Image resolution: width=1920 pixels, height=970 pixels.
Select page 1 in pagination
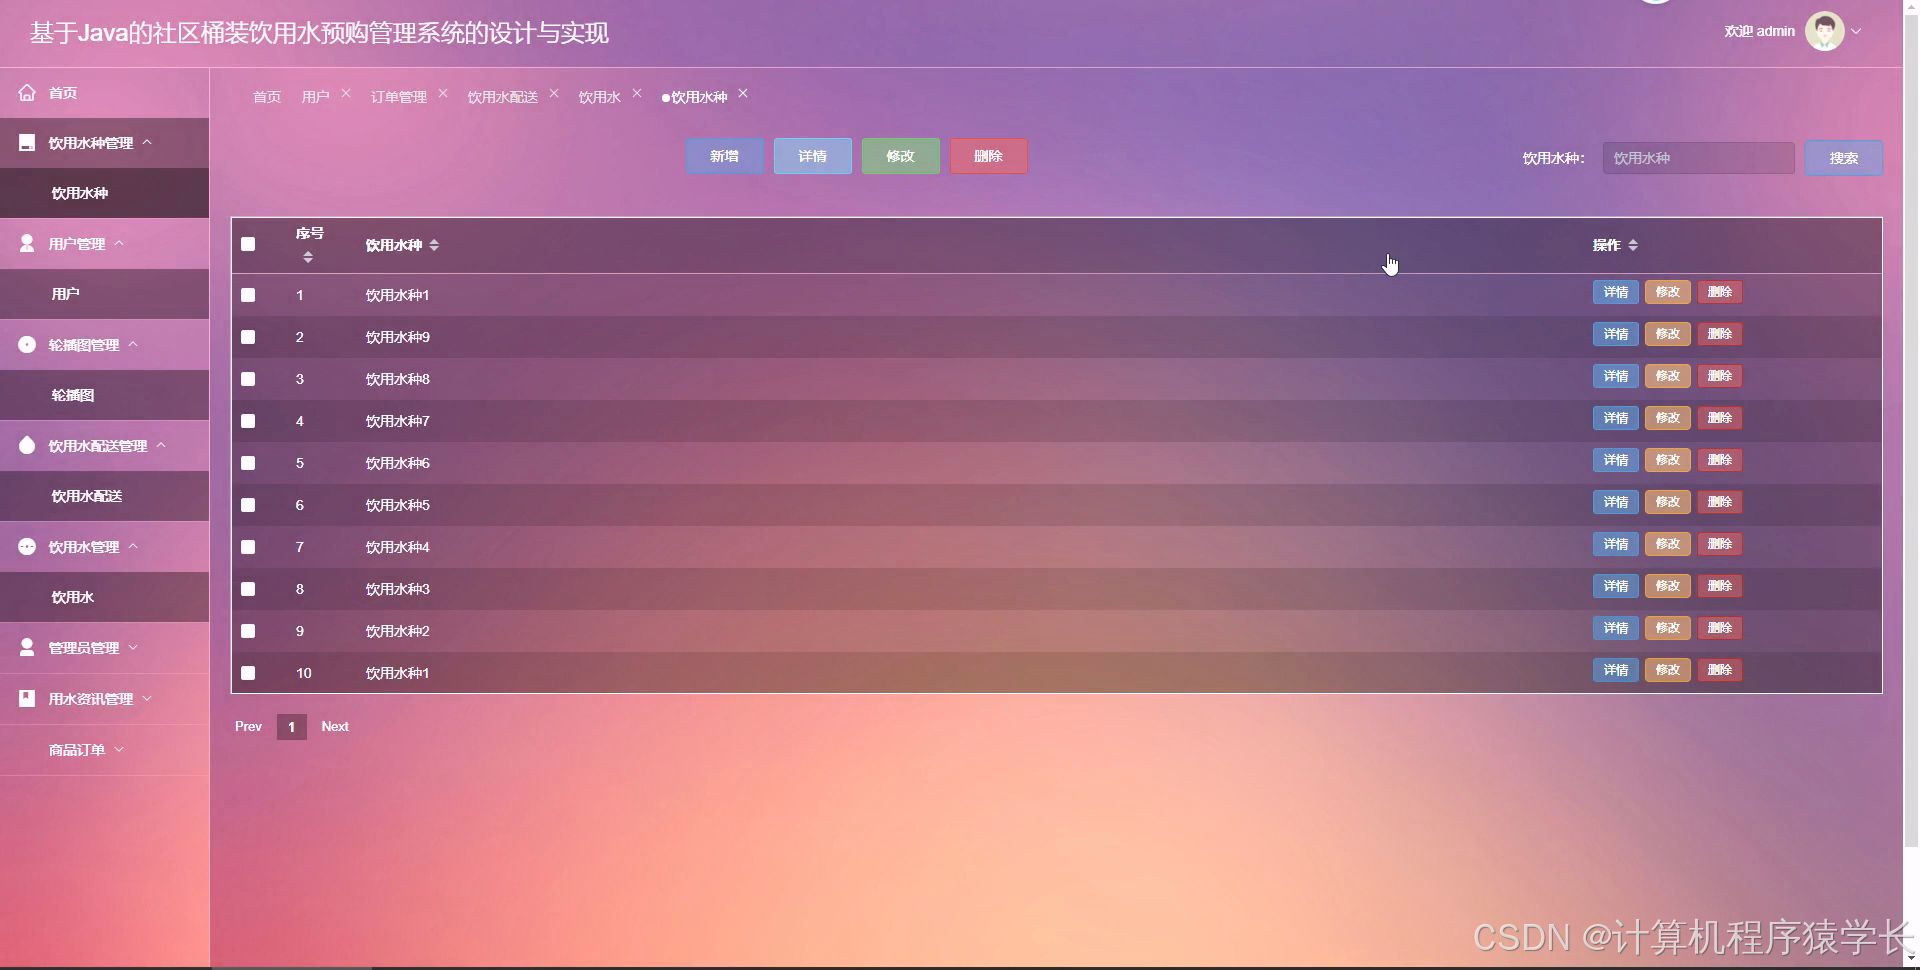pos(291,727)
